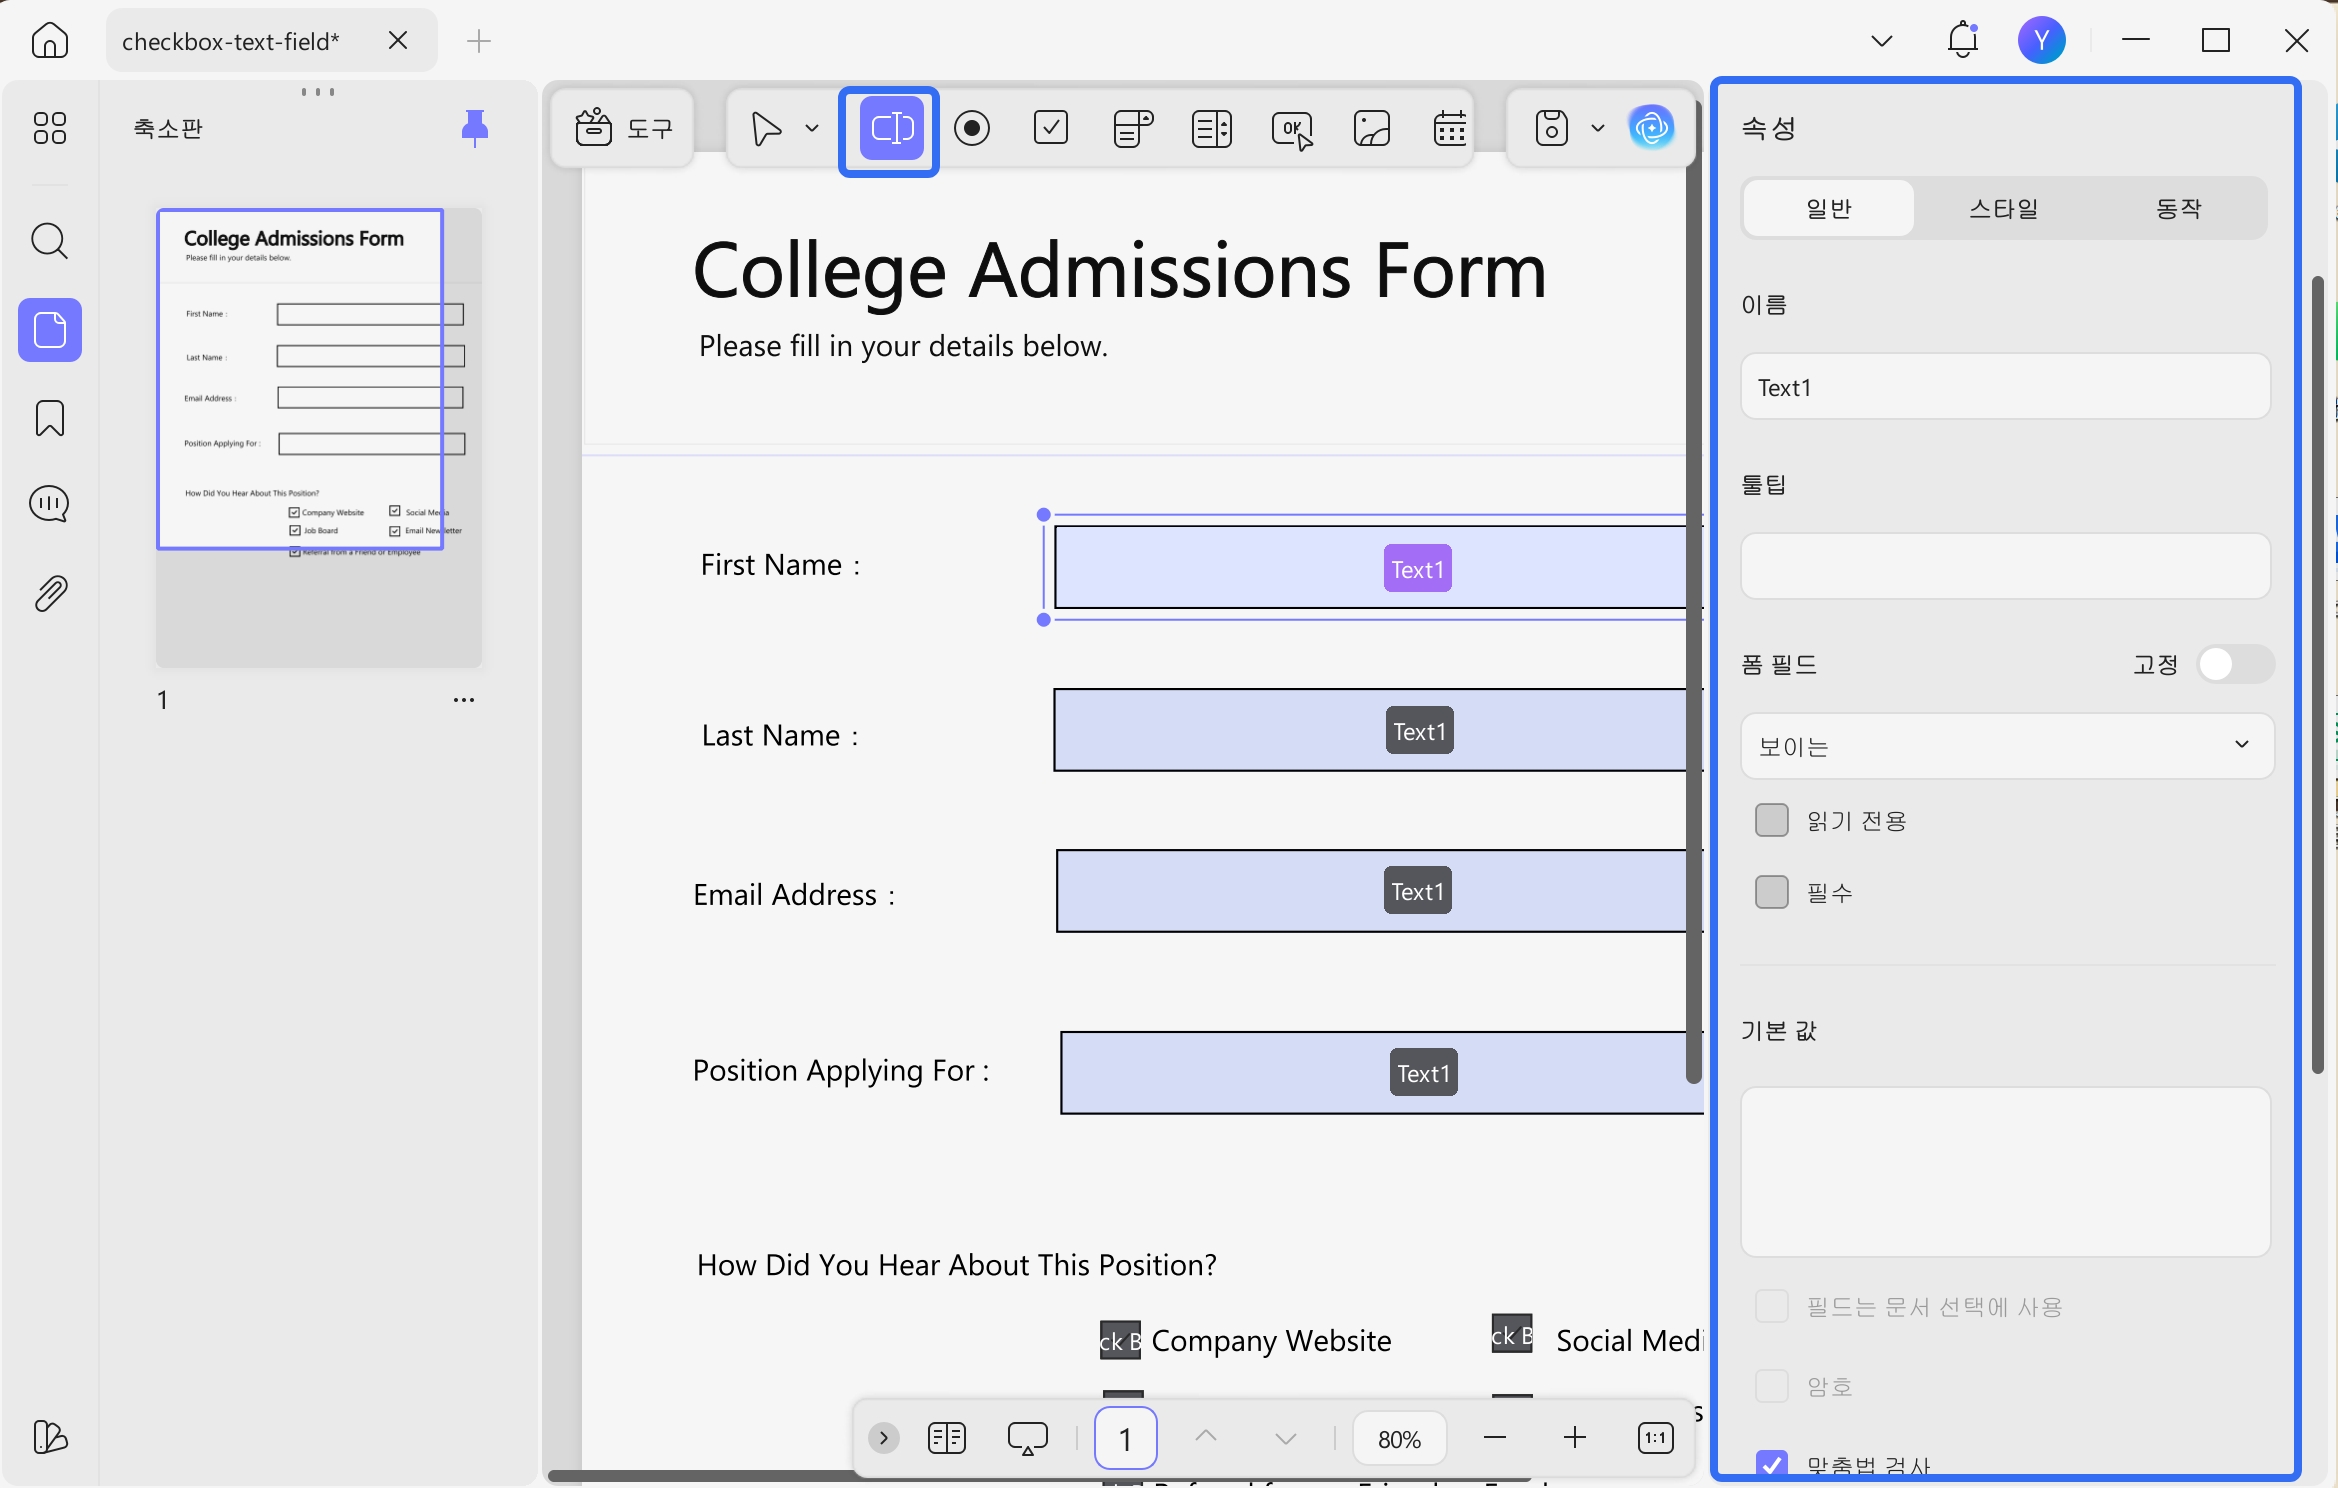The height and width of the screenshot is (1488, 2338).
Task: Open page 1 thumbnail more options
Action: click(x=464, y=700)
